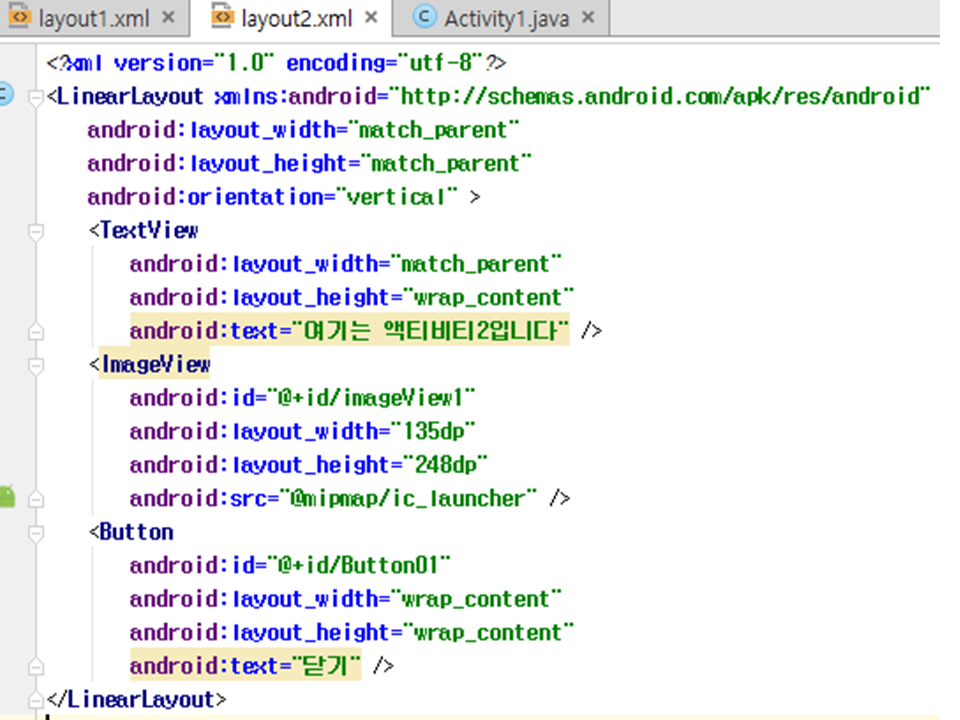
Task: Open the Activity1.java tab
Action: click(505, 18)
